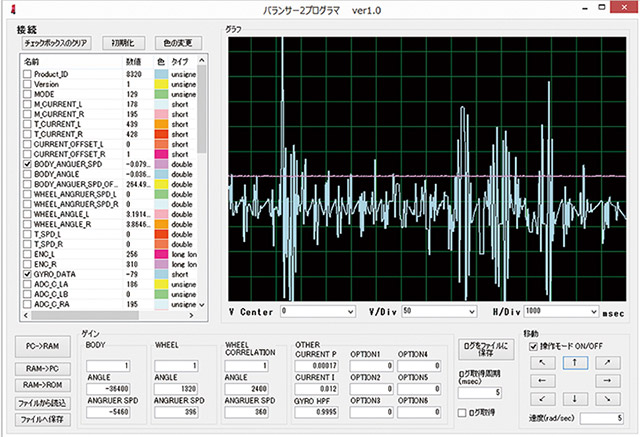Click the list scroll-up arrow
This screenshot has height=437, width=640.
pyautogui.click(x=202, y=60)
